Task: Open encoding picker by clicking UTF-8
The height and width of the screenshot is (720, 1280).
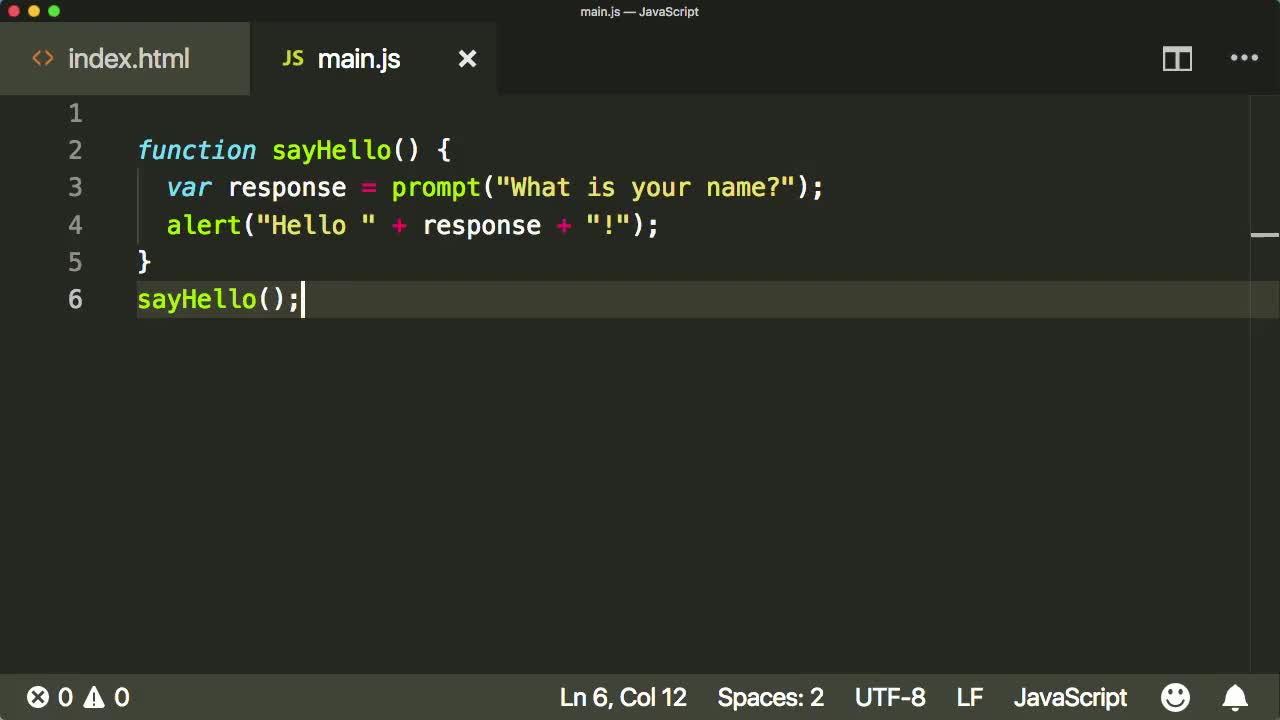Action: tap(889, 697)
